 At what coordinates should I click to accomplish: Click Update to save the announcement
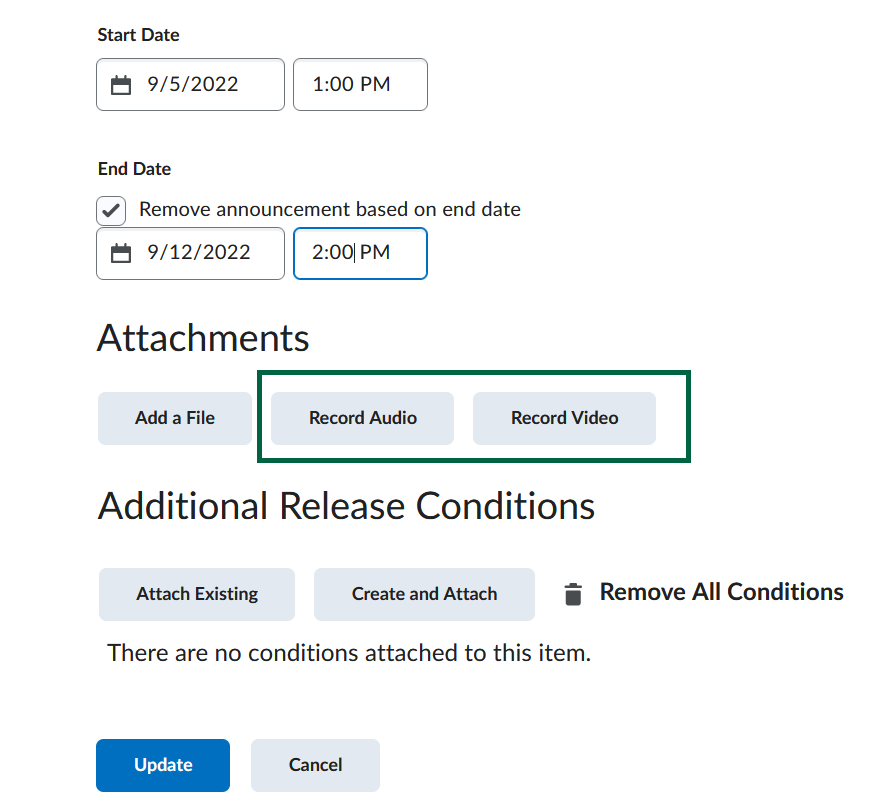click(162, 765)
